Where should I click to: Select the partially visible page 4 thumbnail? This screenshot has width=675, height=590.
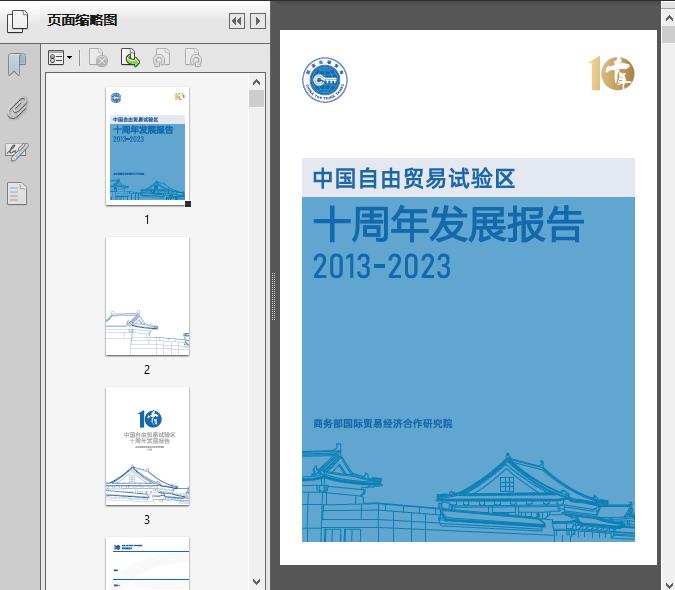(147, 563)
